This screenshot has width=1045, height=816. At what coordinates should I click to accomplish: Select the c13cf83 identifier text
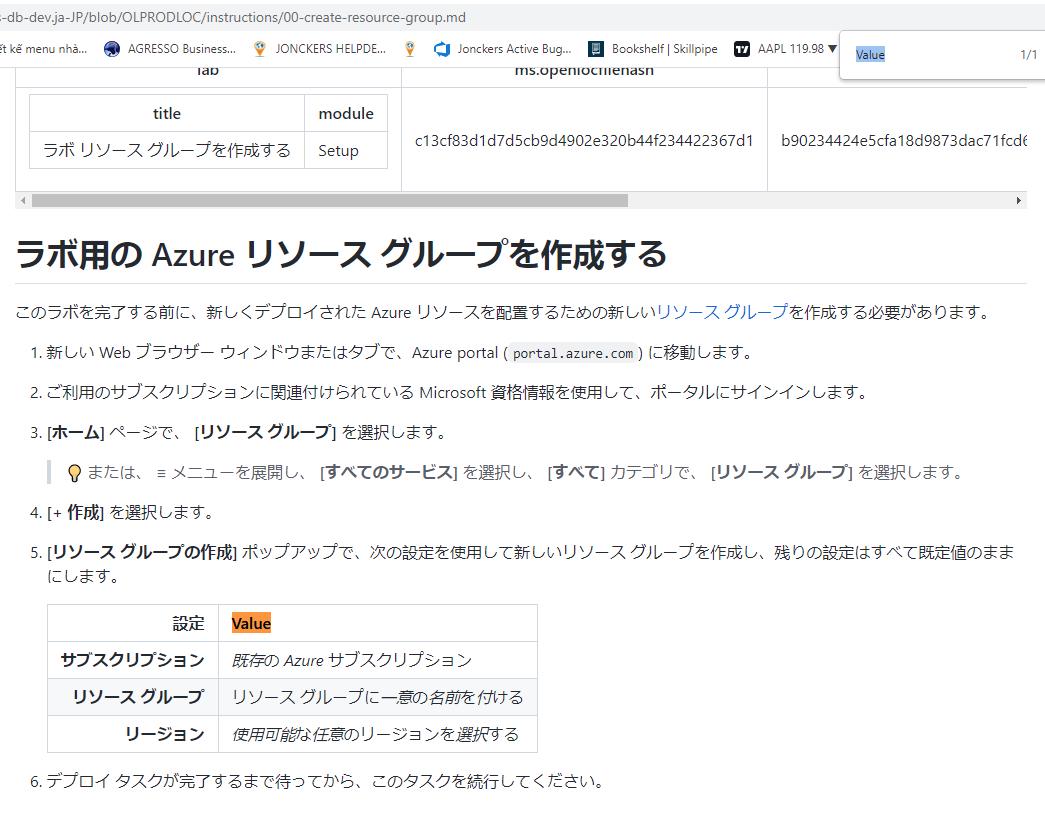583,141
